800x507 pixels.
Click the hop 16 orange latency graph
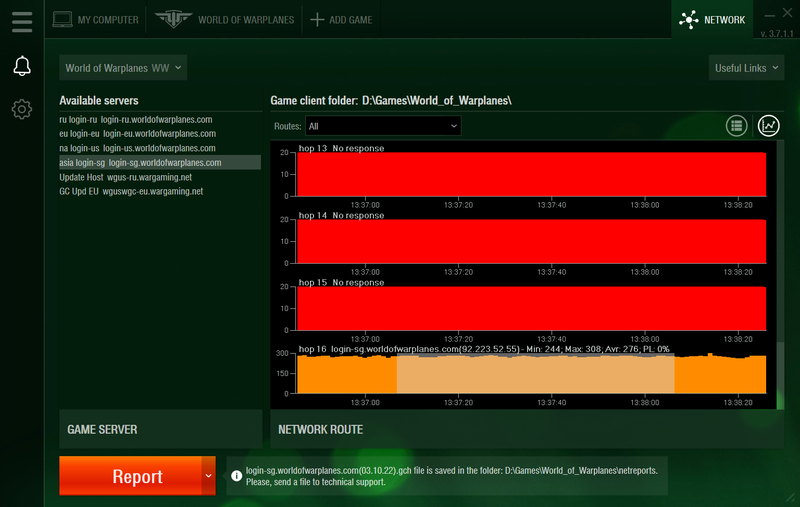click(x=531, y=374)
